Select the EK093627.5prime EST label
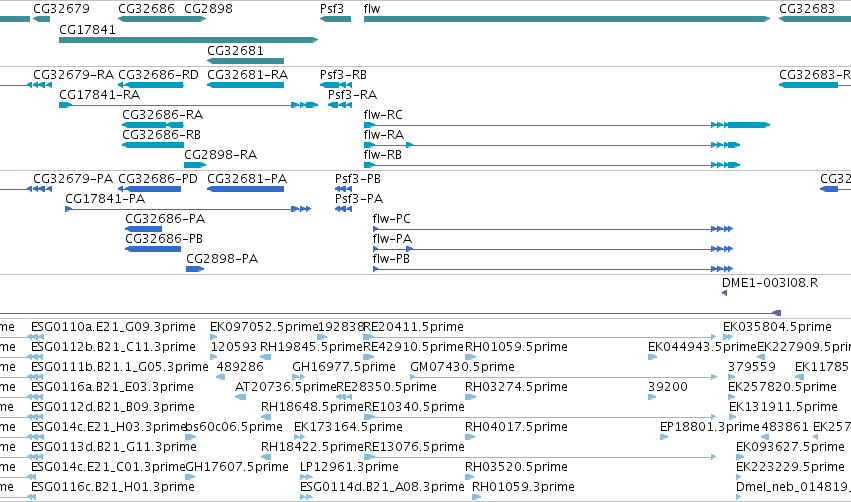 click(790, 447)
